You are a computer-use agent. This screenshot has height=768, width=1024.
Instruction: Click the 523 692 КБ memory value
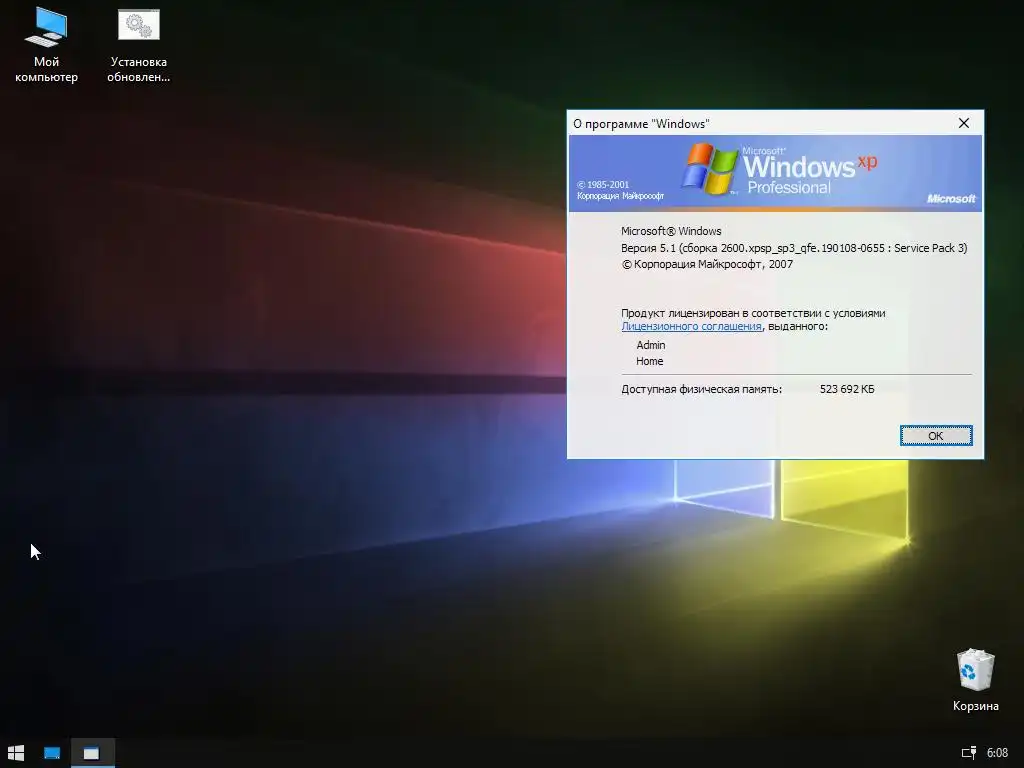pyautogui.click(x=846, y=389)
